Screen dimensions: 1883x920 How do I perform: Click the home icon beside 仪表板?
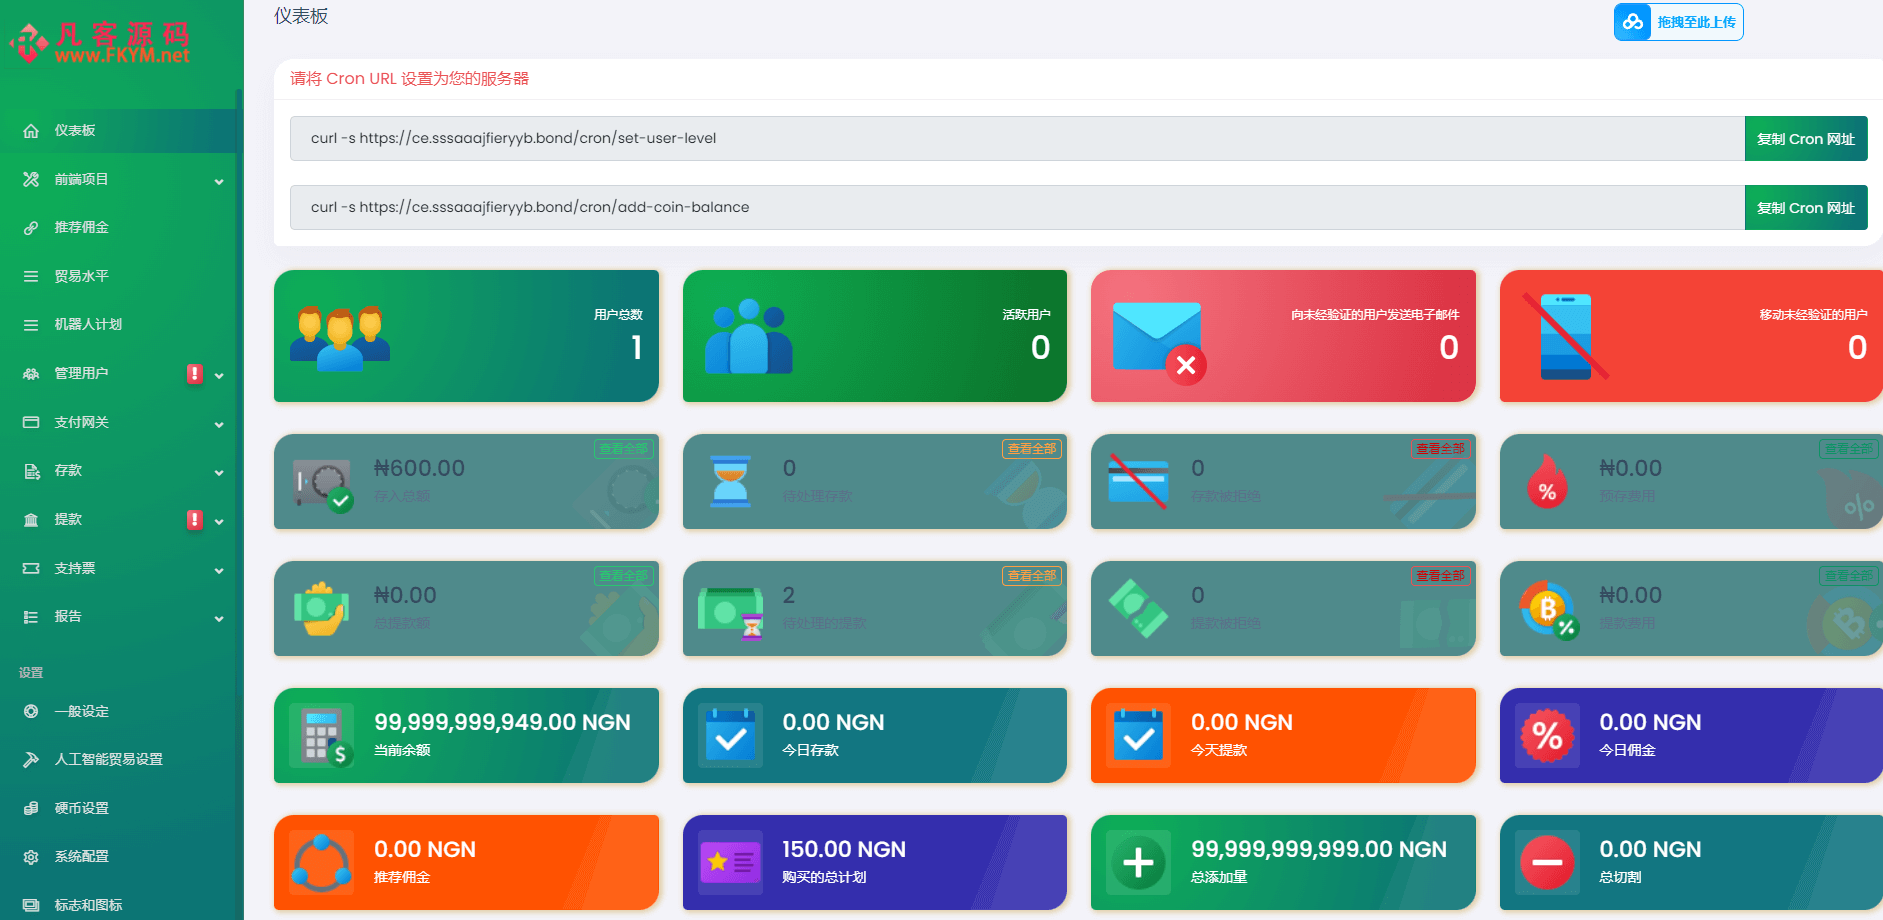click(31, 131)
